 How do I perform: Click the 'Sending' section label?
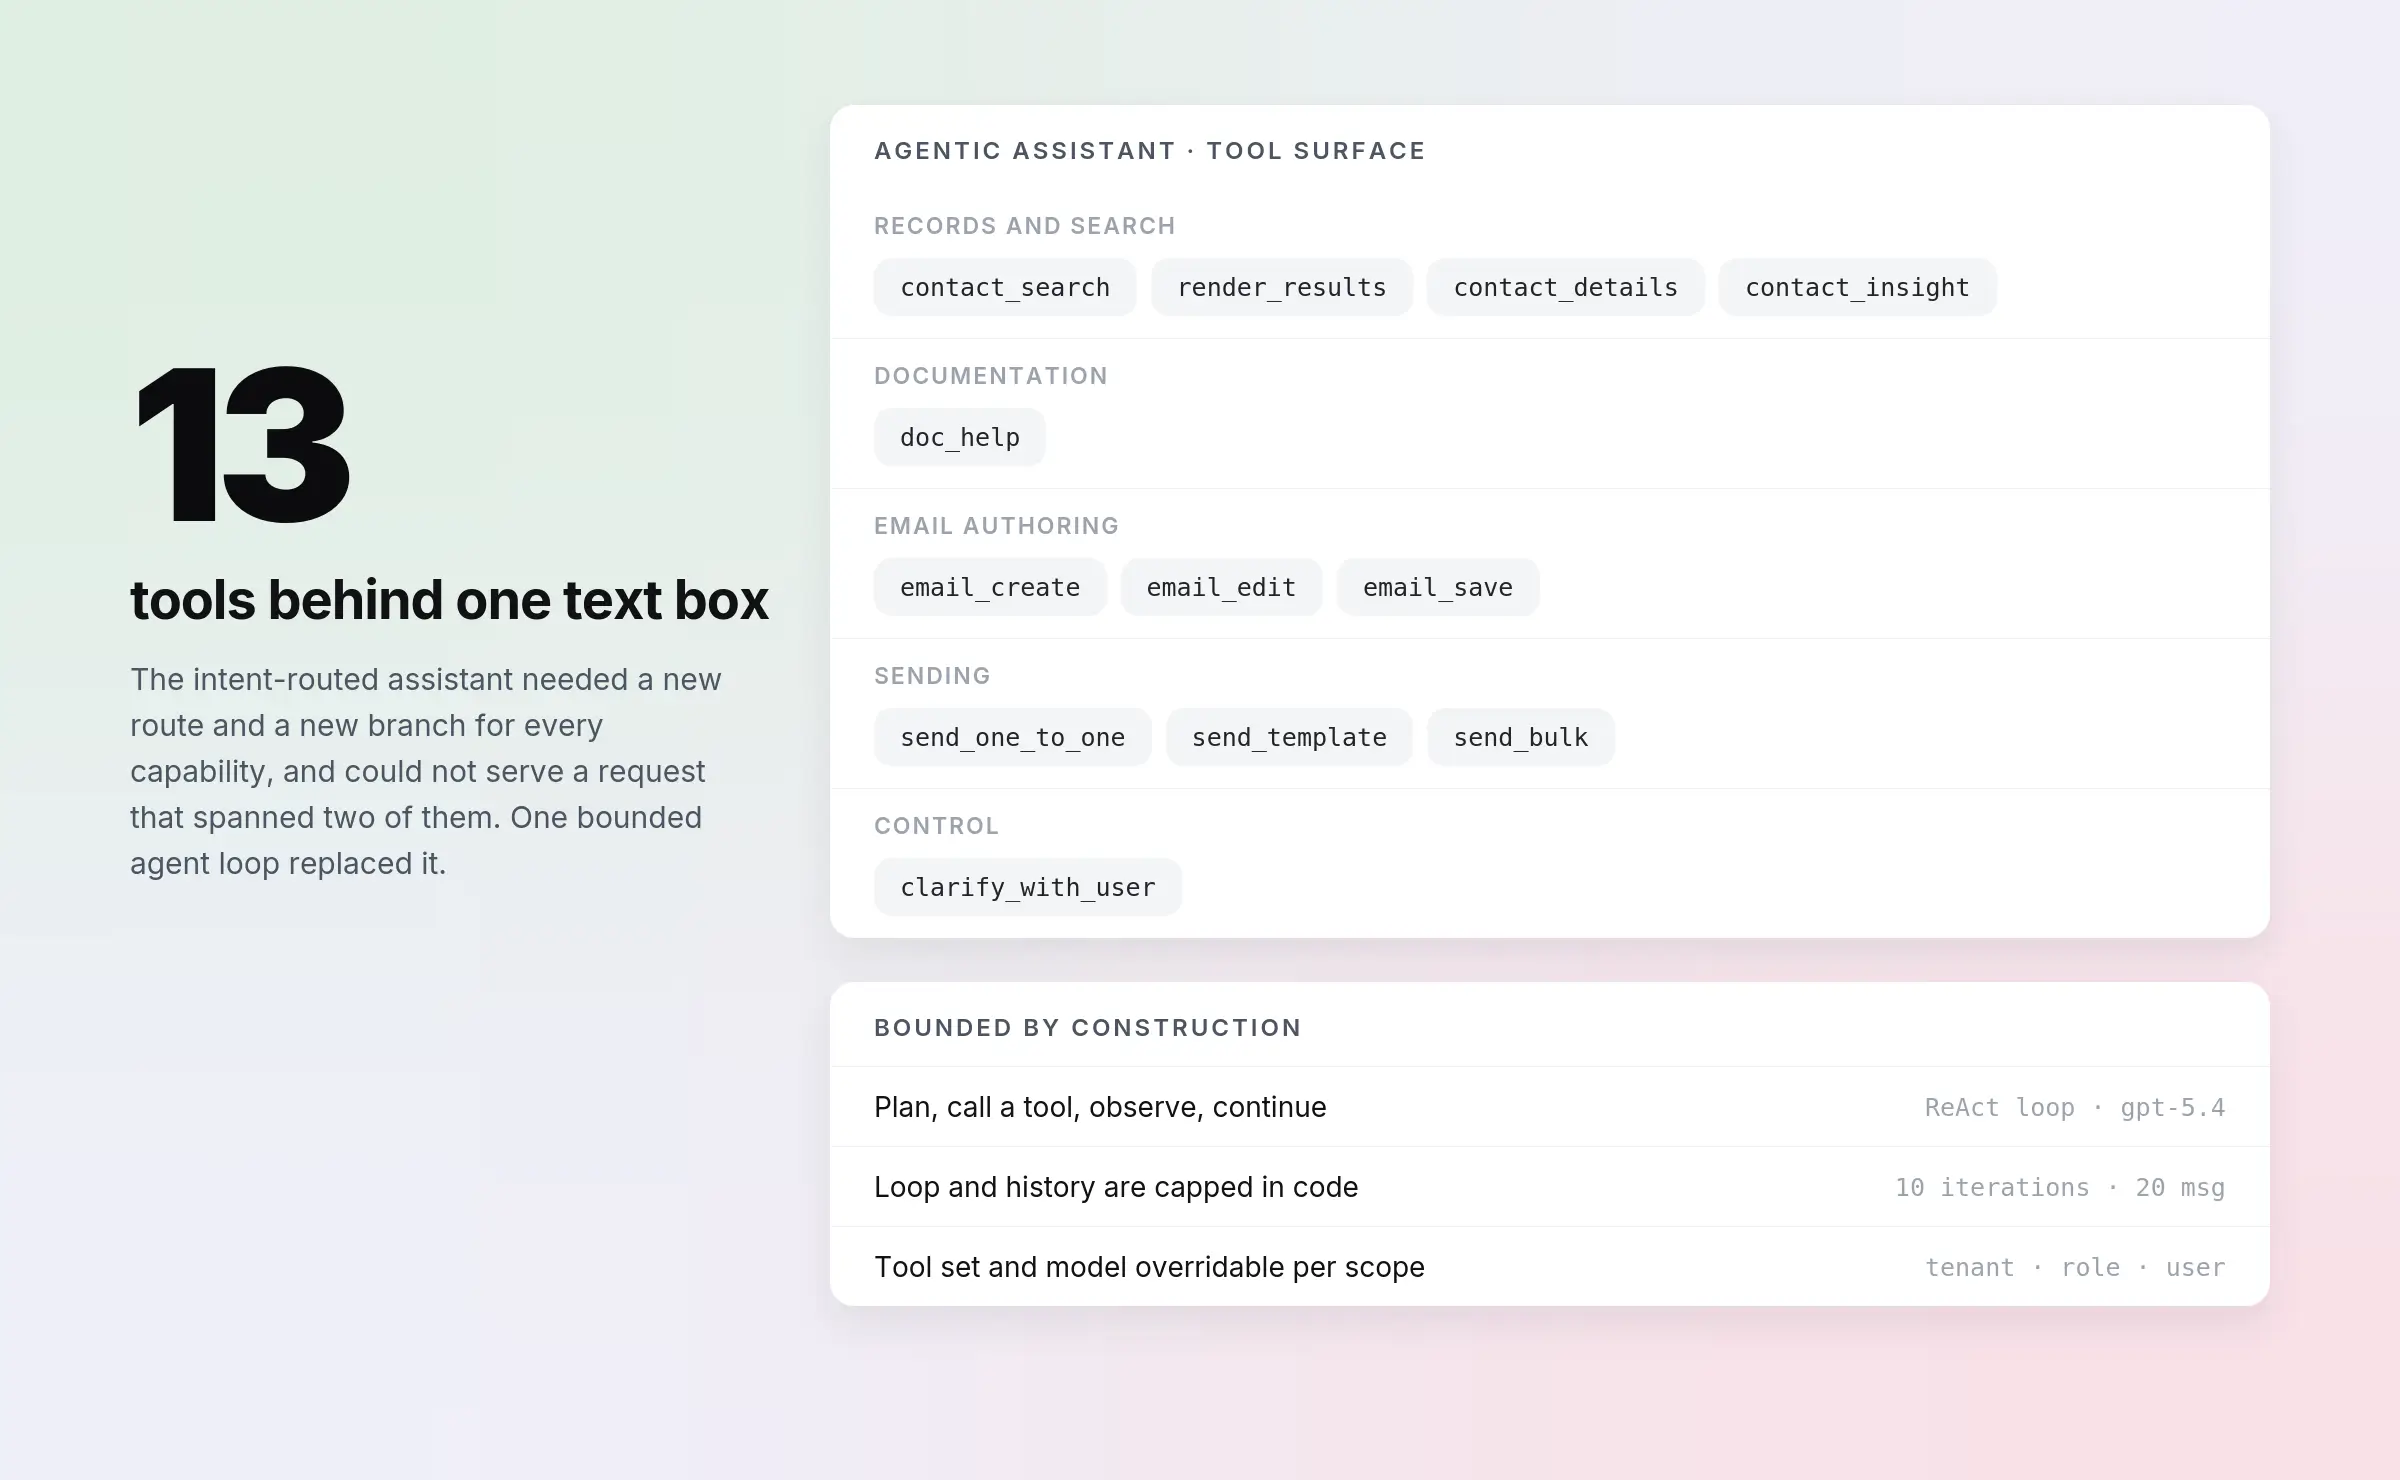coord(932,676)
